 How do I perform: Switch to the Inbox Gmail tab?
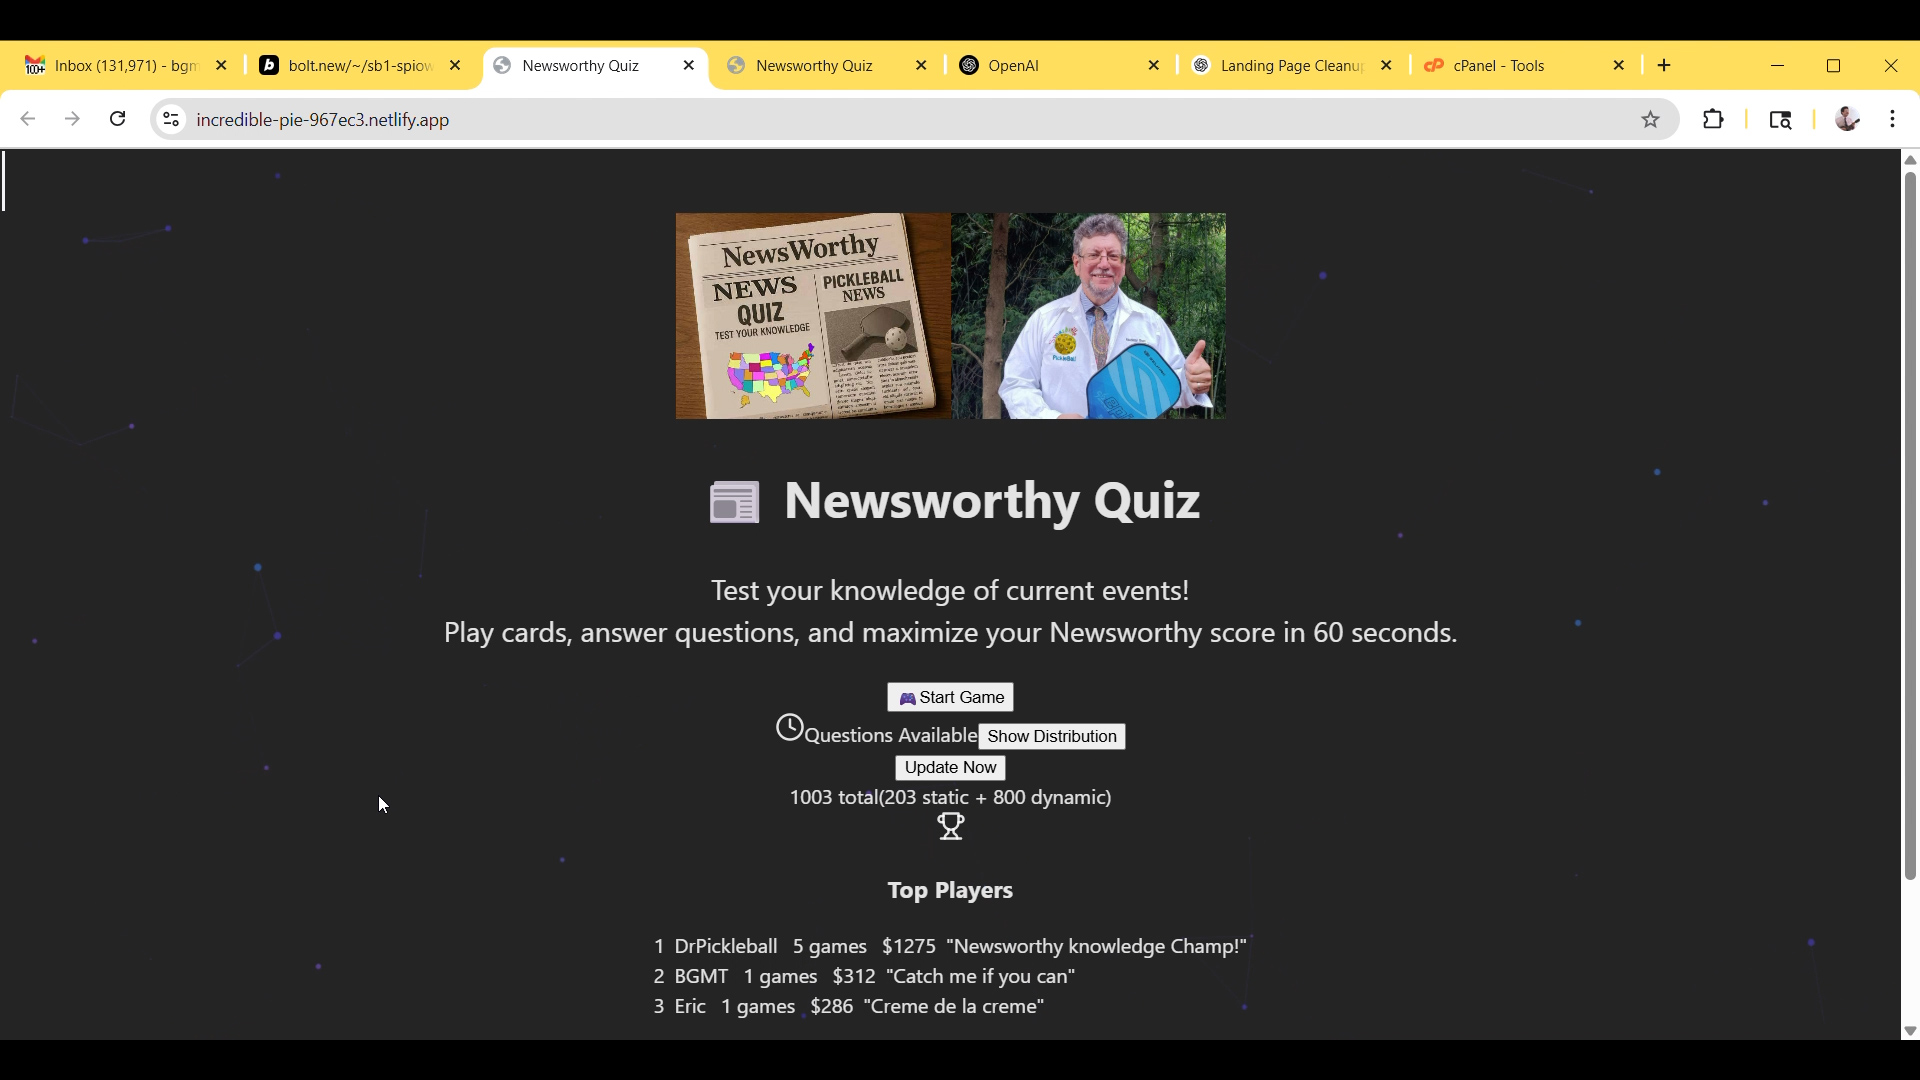click(x=115, y=66)
